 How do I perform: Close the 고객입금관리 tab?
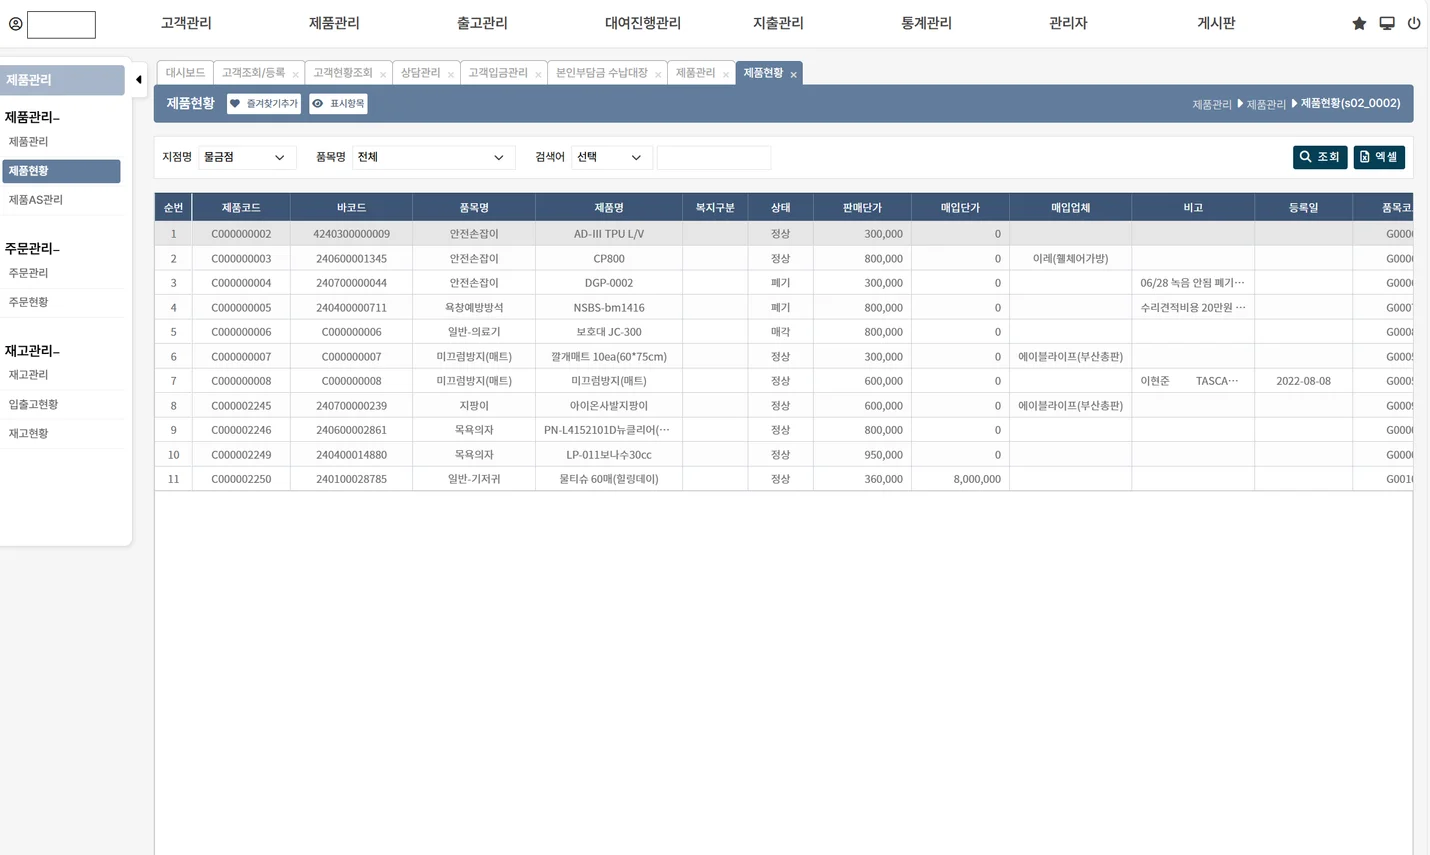(538, 75)
